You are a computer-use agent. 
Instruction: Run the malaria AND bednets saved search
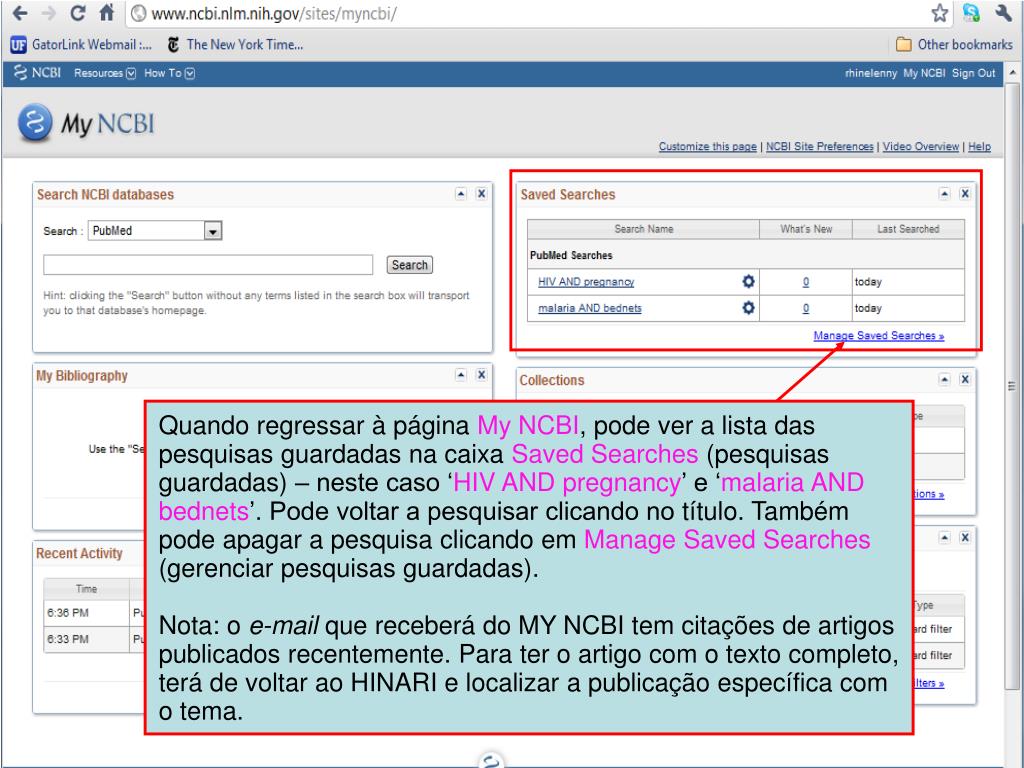click(x=590, y=308)
